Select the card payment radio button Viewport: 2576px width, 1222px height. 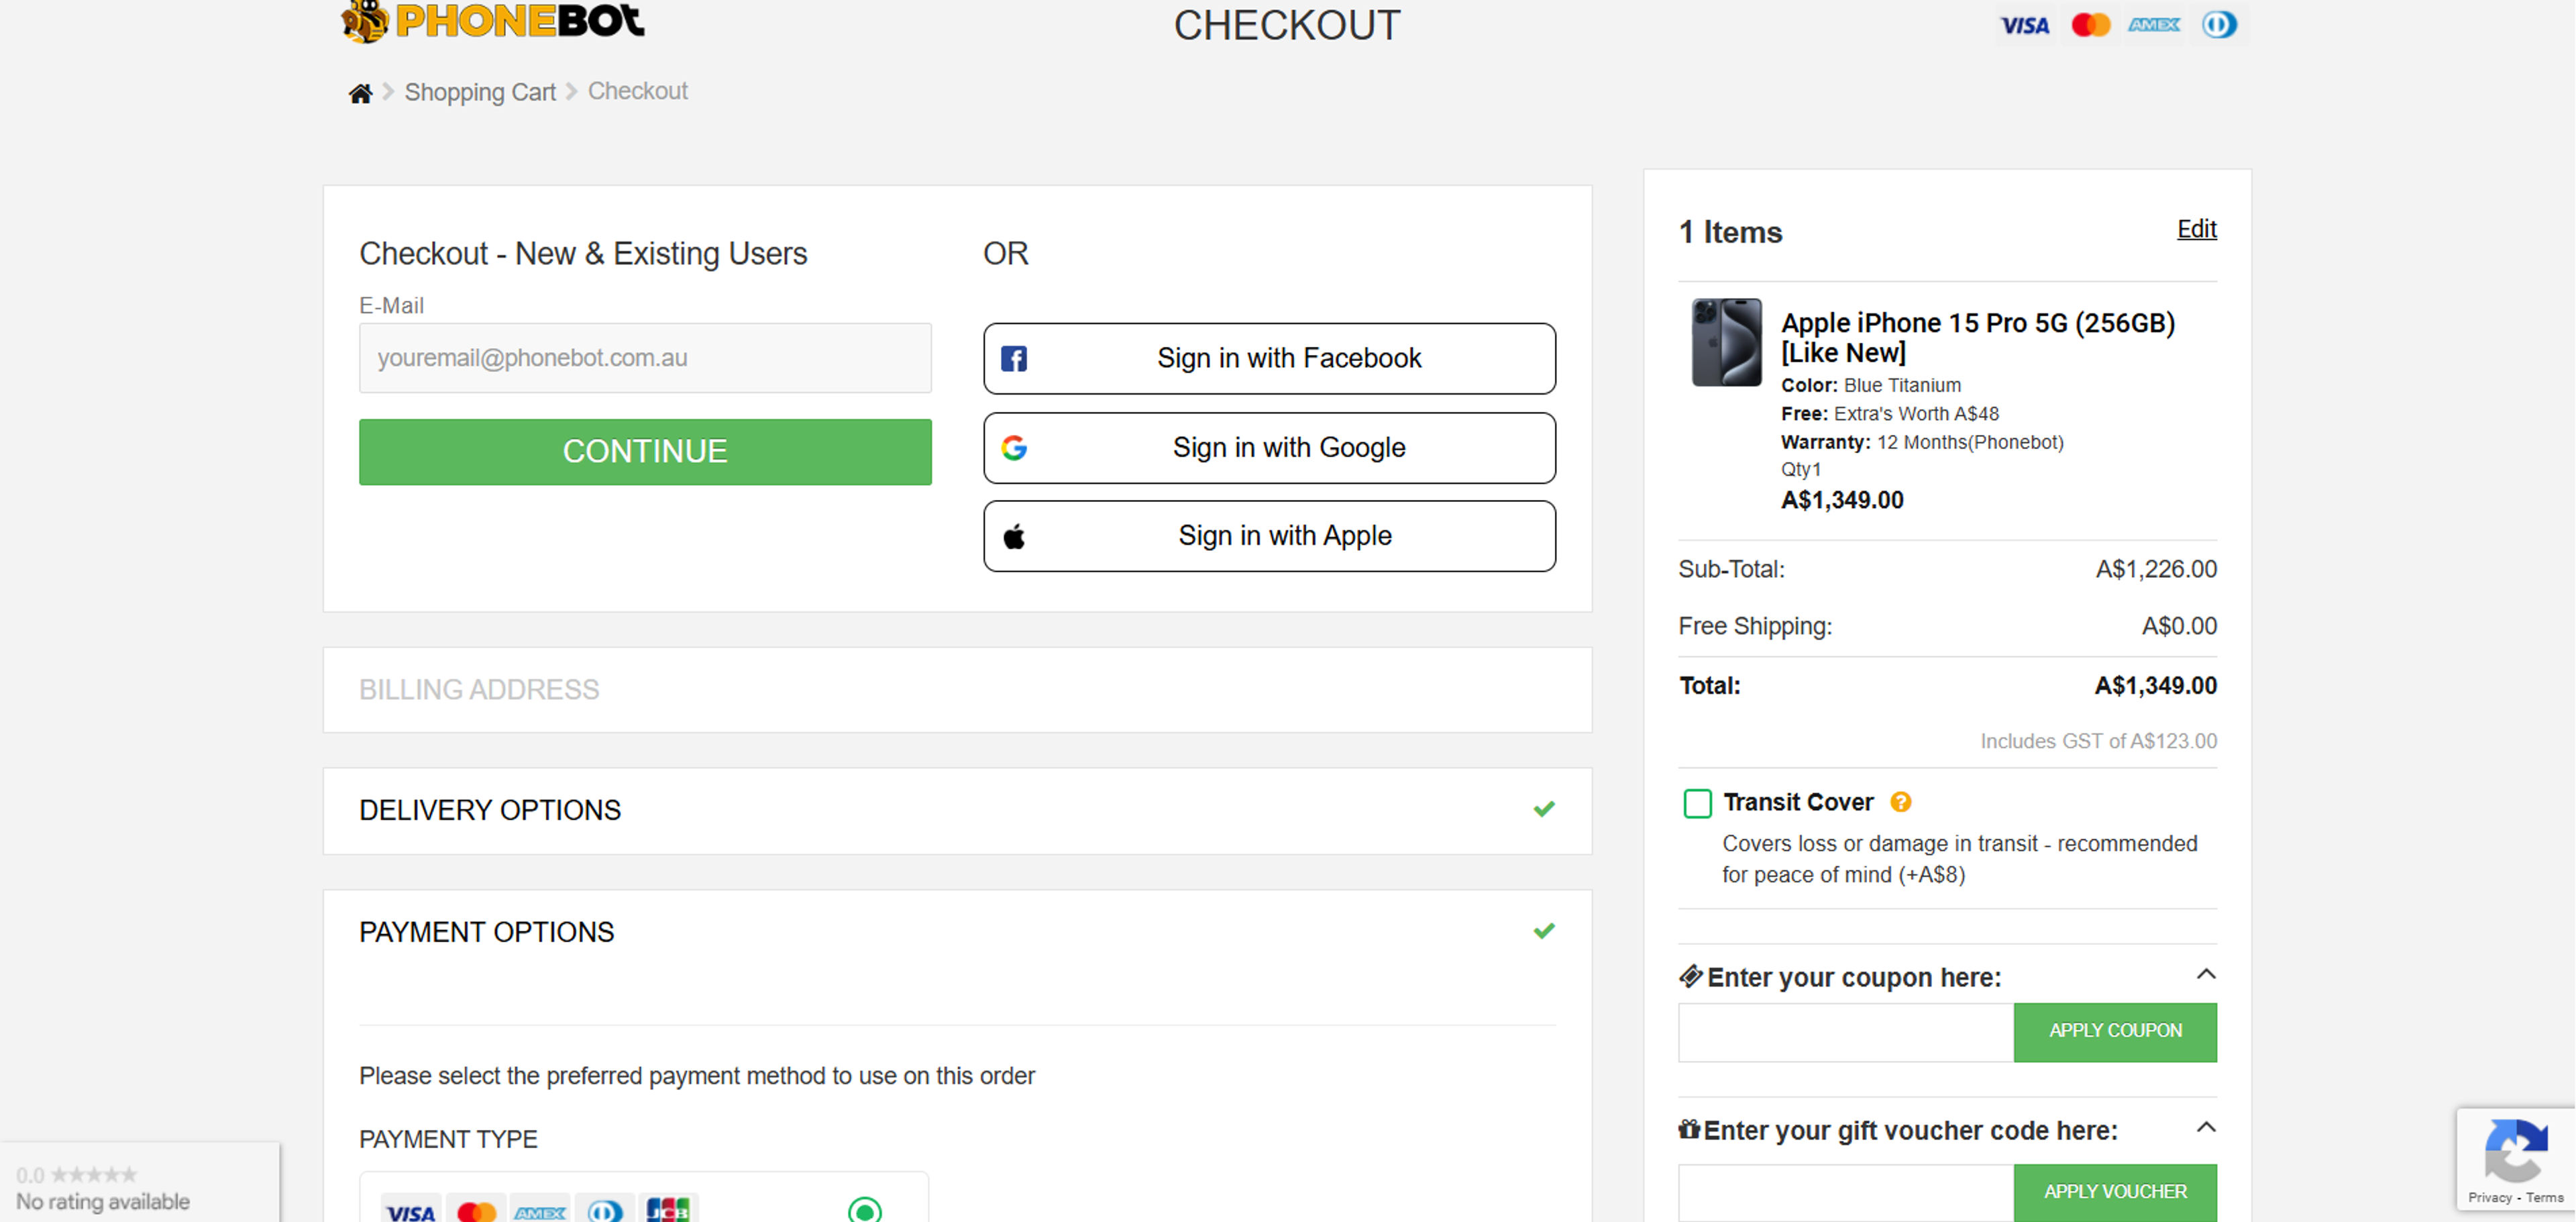click(864, 1210)
